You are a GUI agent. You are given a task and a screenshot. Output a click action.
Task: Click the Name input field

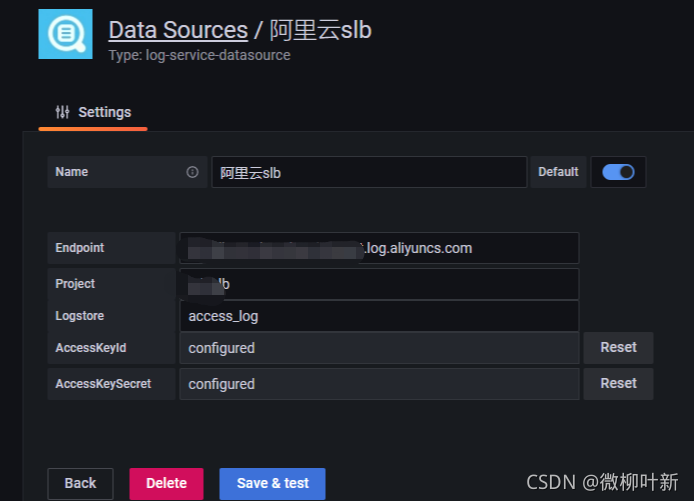point(370,172)
